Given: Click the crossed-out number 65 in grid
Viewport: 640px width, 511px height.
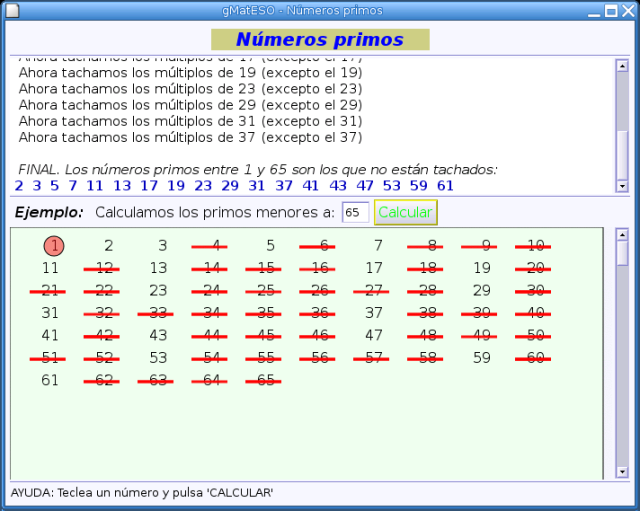Looking at the screenshot, I should 266,380.
